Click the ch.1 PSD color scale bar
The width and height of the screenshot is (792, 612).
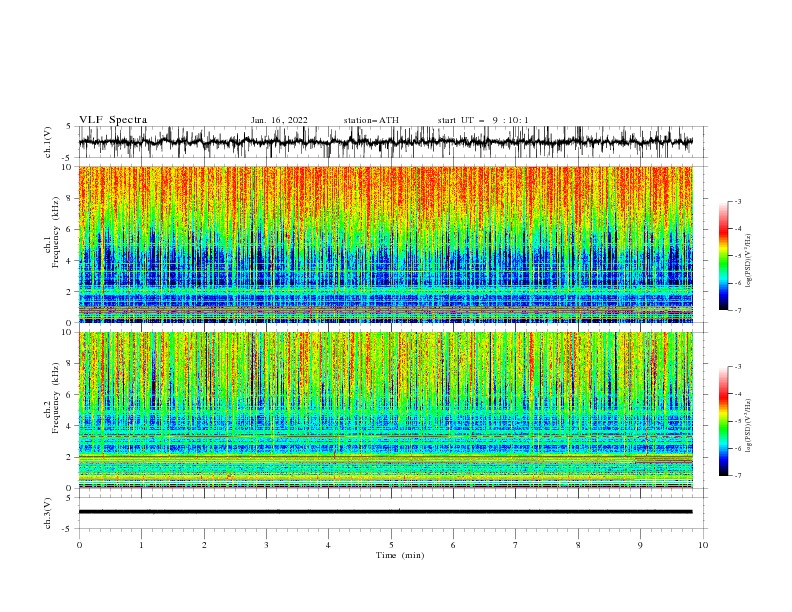723,255
